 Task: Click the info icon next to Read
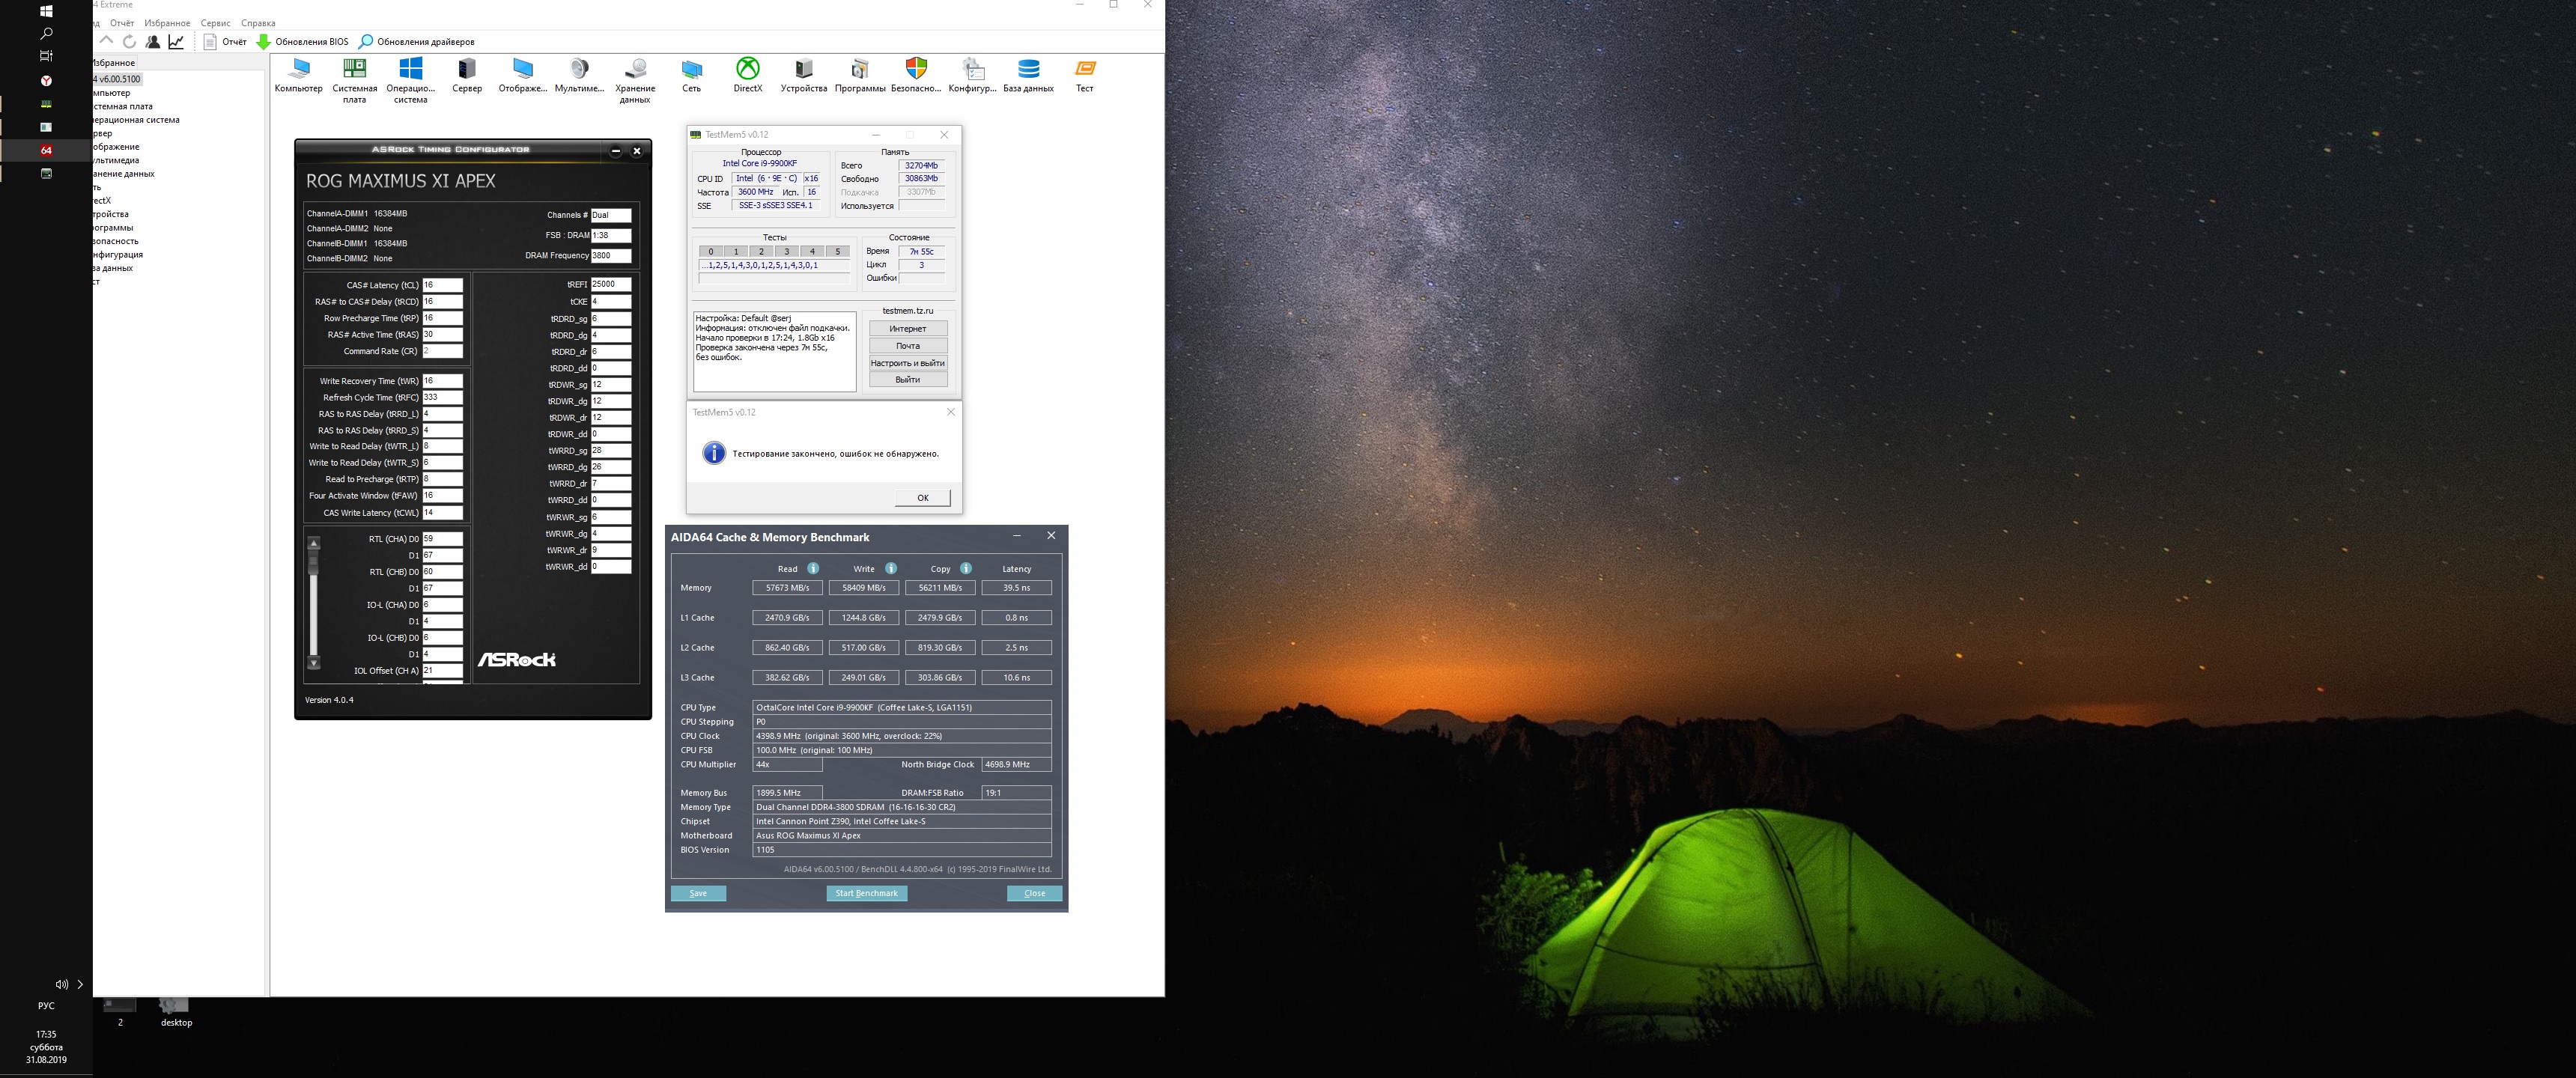pyautogui.click(x=813, y=568)
